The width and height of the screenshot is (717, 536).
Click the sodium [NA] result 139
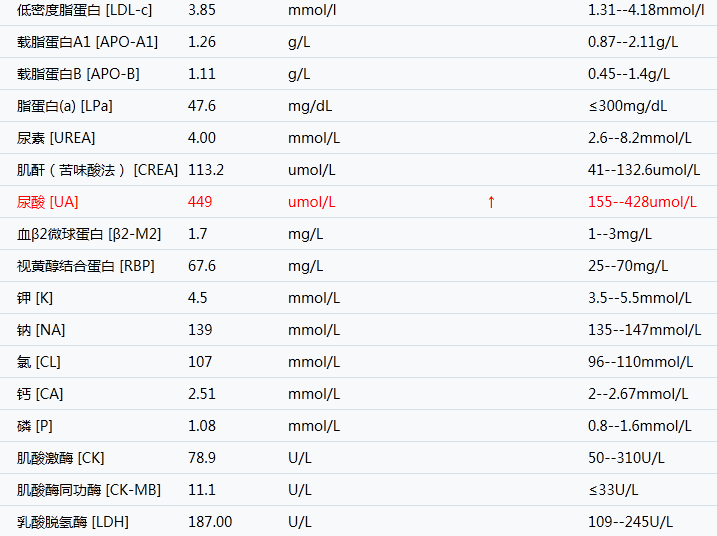coord(200,330)
